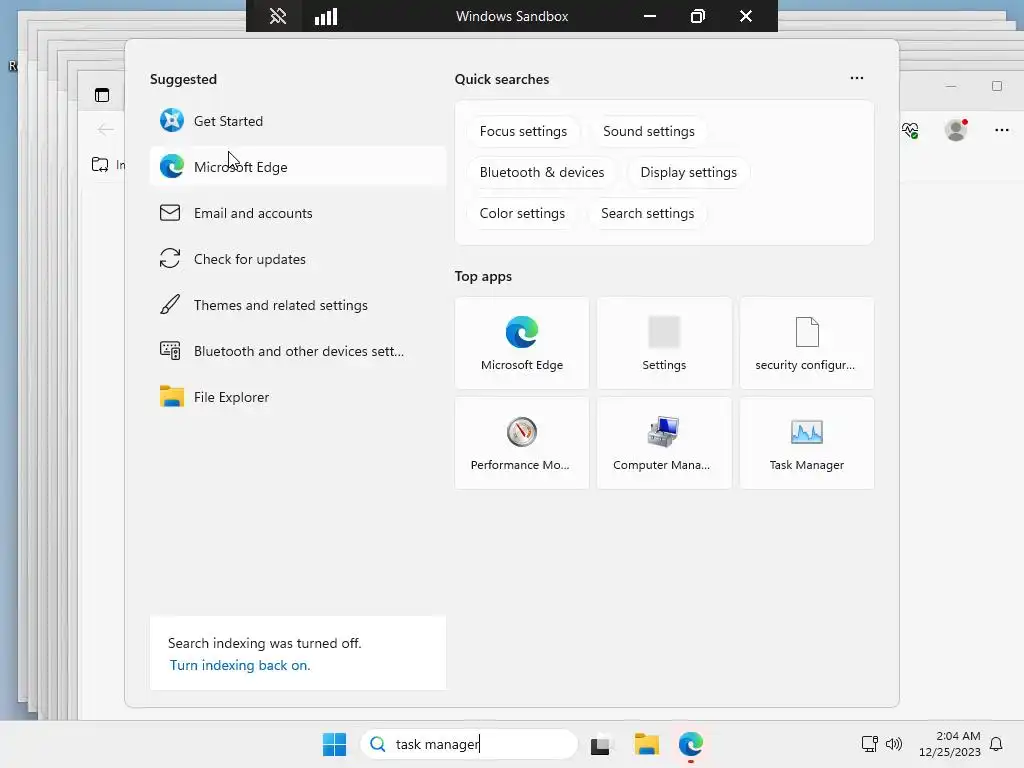
Task: Open network icon in system tray
Action: tap(870, 744)
